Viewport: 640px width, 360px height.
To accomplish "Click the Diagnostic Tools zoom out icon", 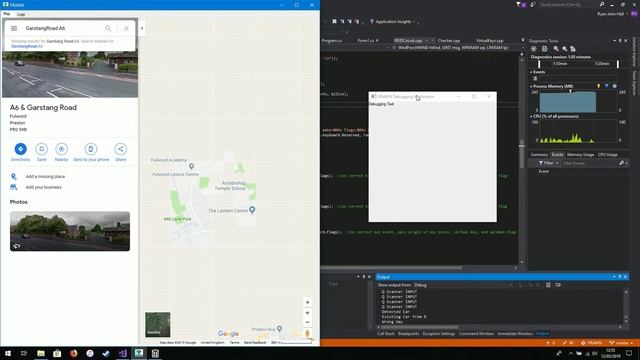I will (x=564, y=49).
